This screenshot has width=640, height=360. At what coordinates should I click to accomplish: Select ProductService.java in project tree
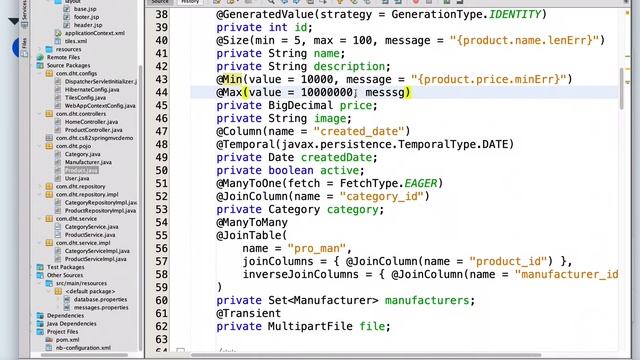[x=90, y=235]
